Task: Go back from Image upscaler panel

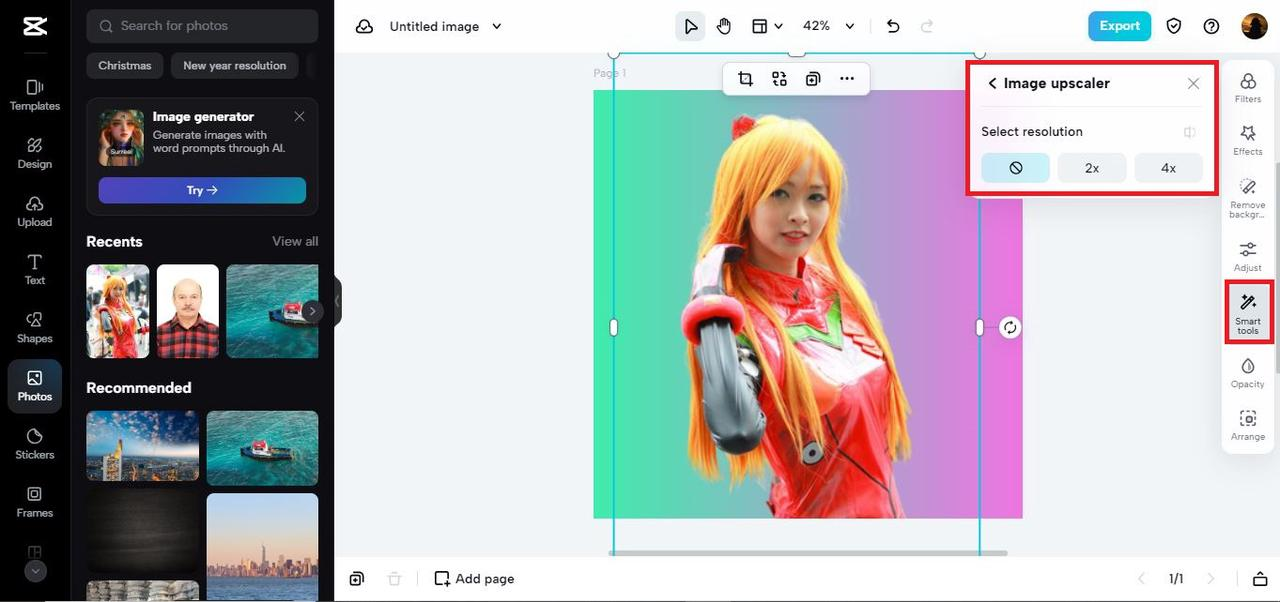Action: click(x=992, y=84)
